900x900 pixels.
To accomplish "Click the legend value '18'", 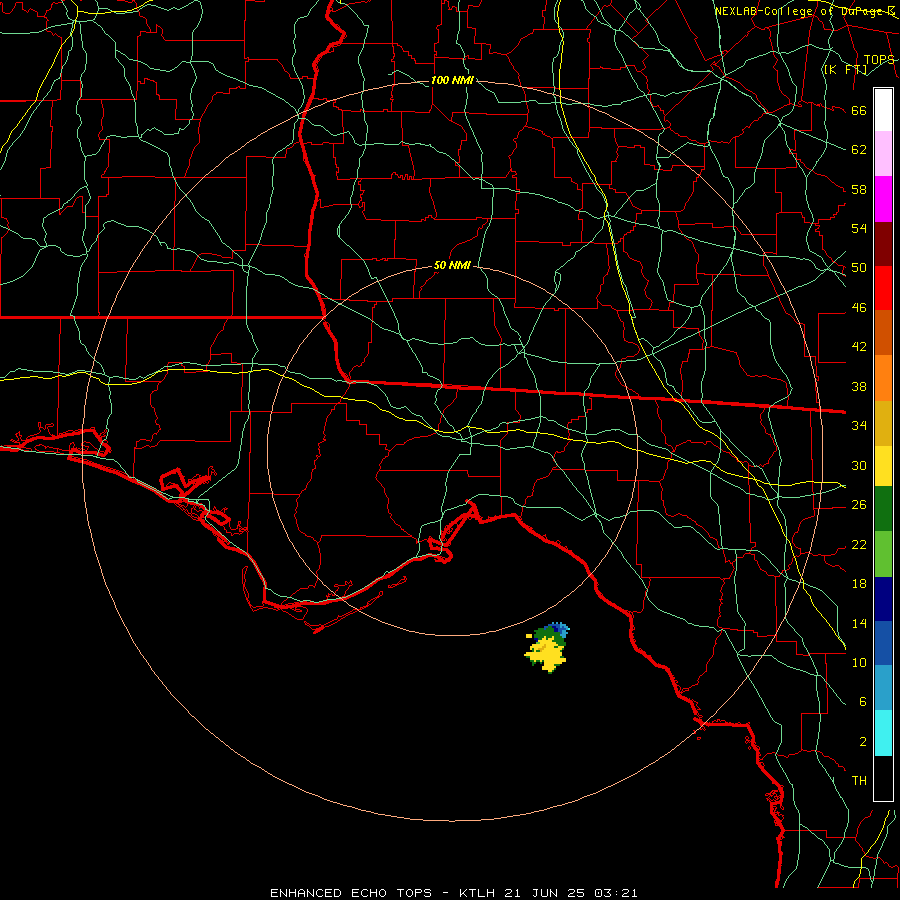I will pyautogui.click(x=859, y=584).
